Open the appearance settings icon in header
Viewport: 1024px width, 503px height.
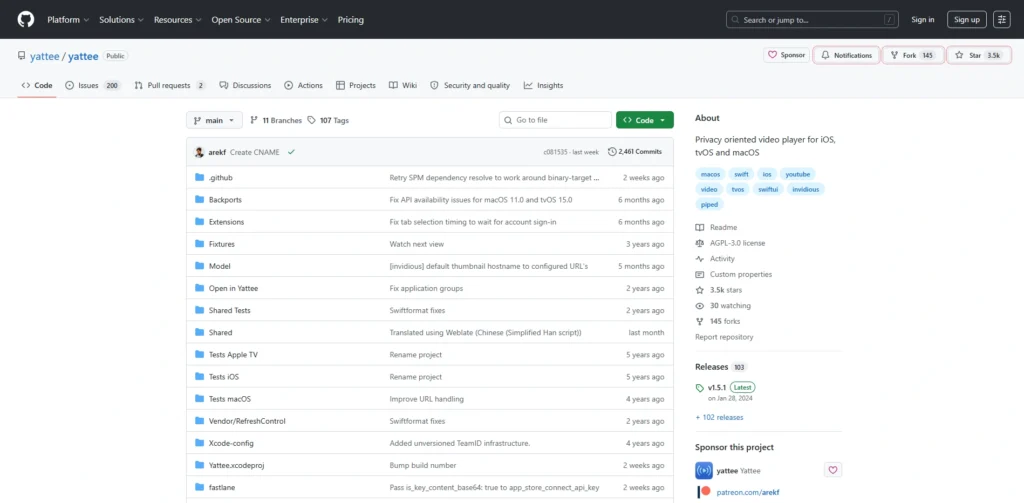coord(1002,20)
